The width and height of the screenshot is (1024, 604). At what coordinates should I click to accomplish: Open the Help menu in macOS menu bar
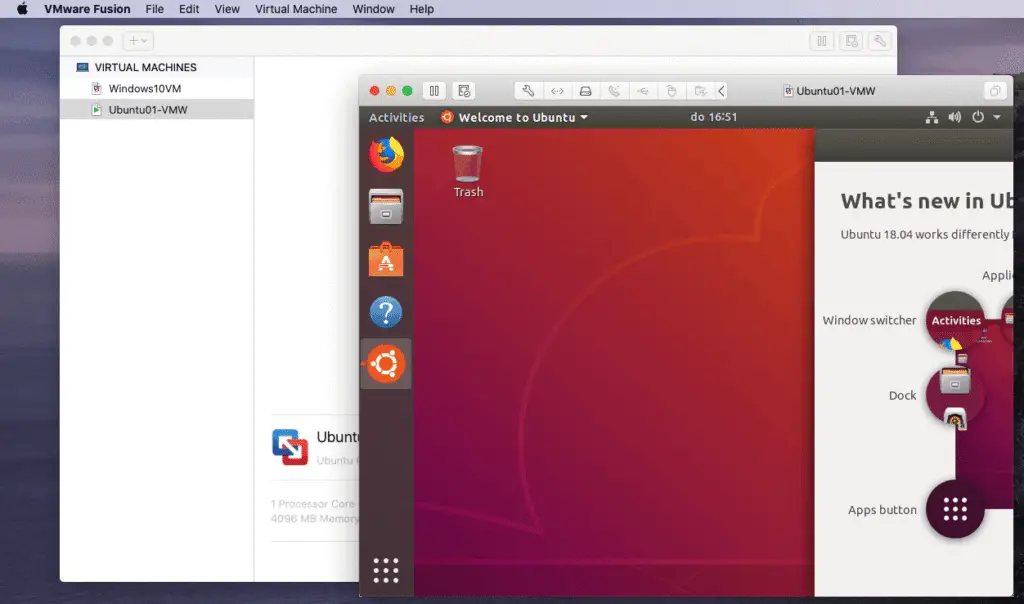click(x=422, y=9)
